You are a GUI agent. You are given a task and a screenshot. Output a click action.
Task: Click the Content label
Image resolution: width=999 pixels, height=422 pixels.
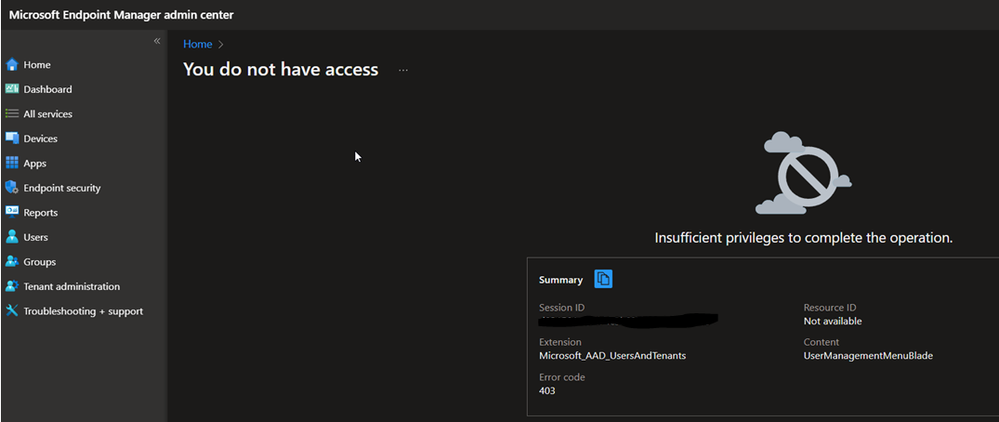coord(821,342)
